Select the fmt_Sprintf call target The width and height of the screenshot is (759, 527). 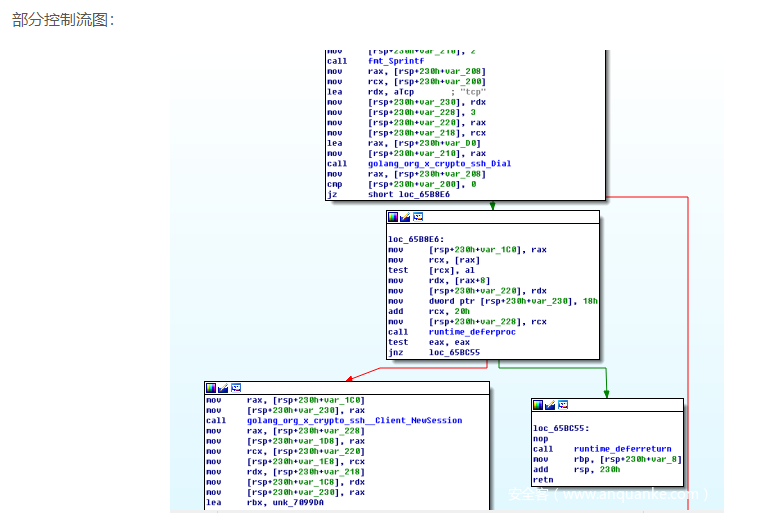coord(396,61)
